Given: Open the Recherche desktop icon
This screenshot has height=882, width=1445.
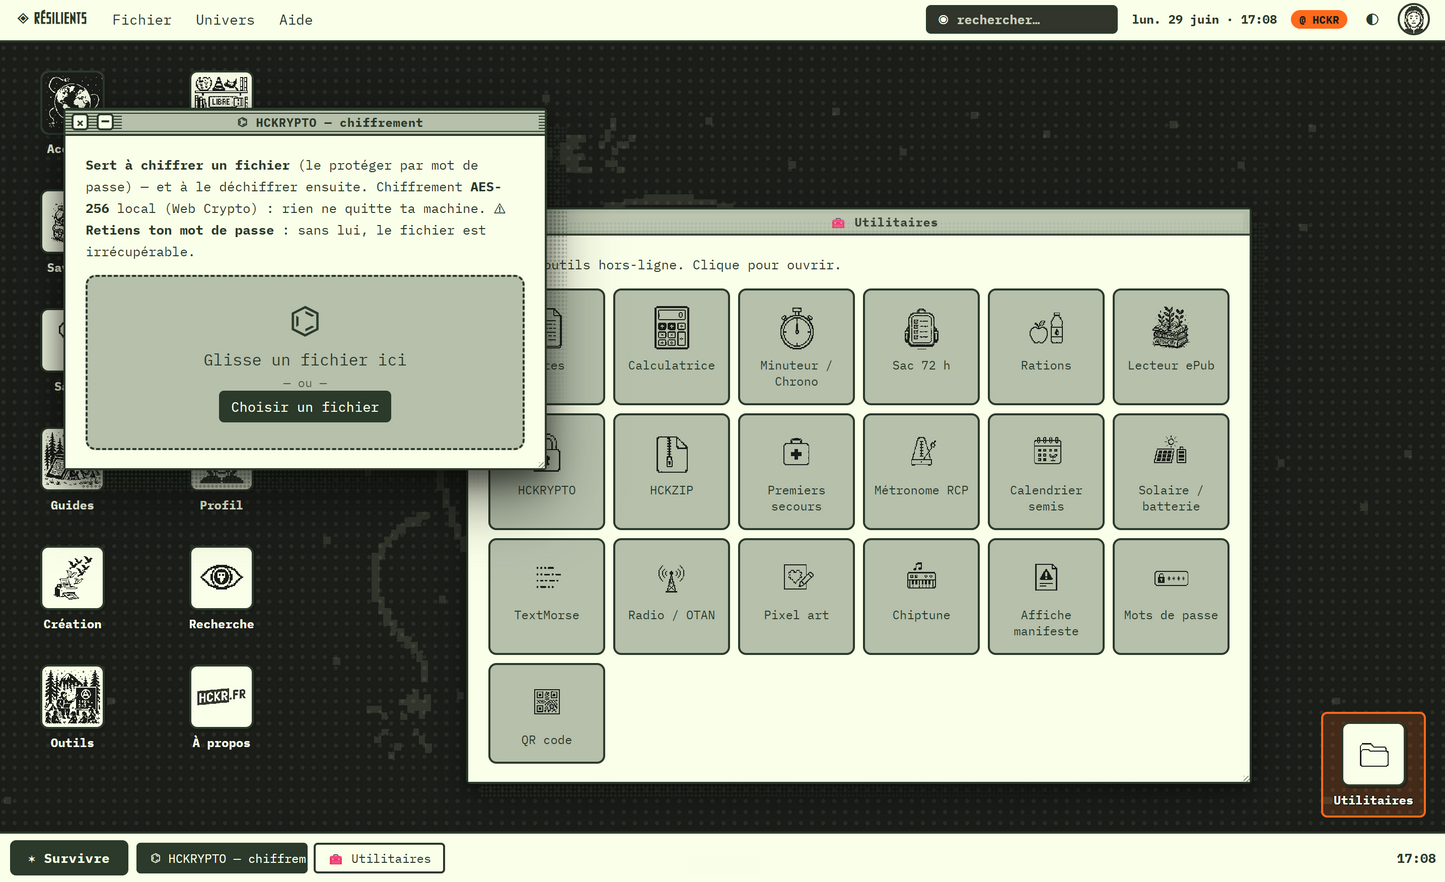Looking at the screenshot, I should [x=221, y=589].
